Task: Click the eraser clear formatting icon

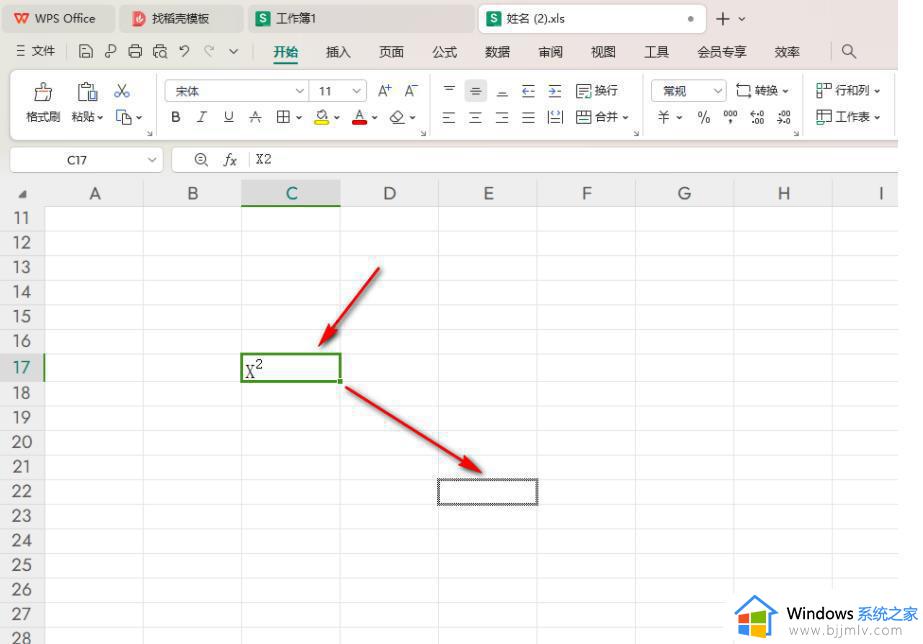Action: pos(397,117)
